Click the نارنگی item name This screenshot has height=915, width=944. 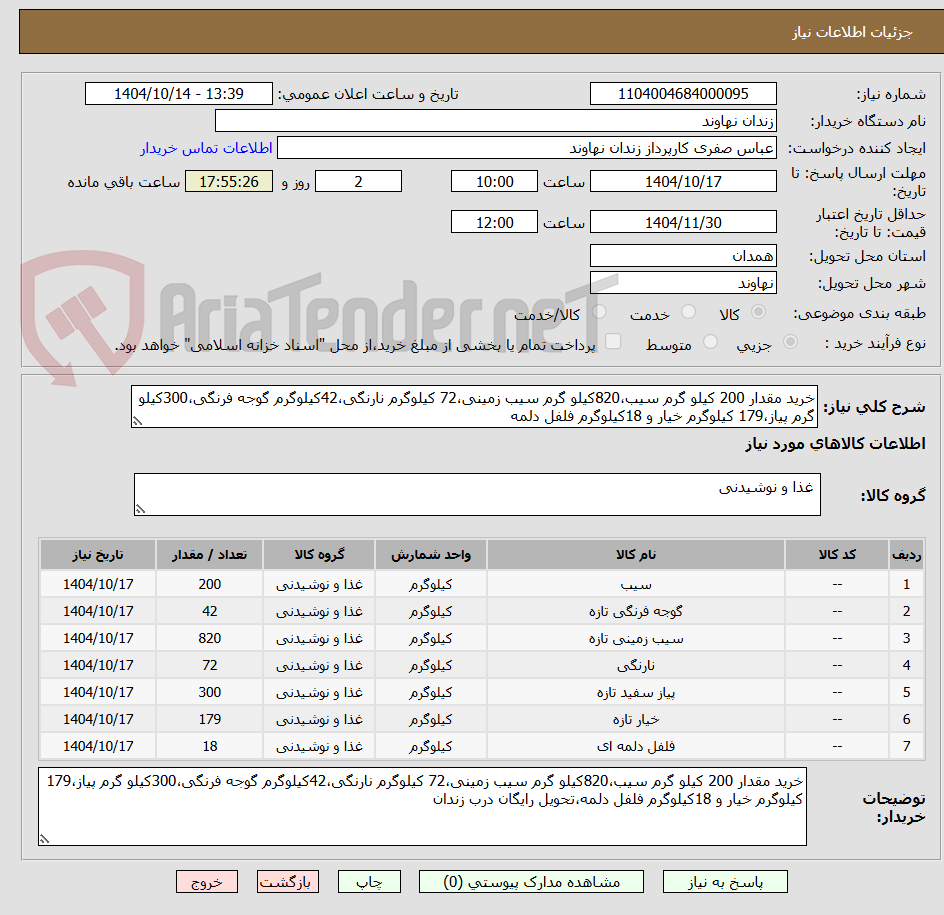[x=636, y=666]
